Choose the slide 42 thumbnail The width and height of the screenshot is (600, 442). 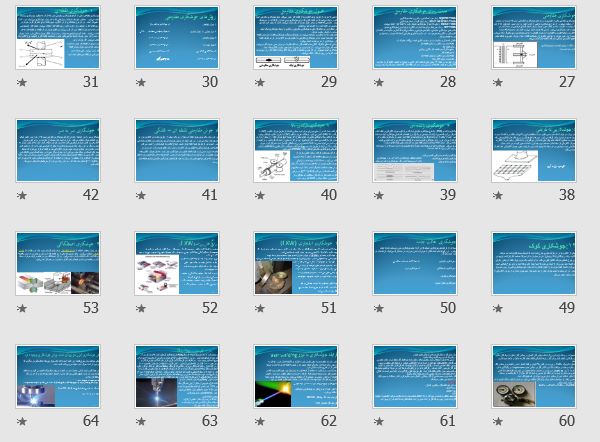point(58,150)
